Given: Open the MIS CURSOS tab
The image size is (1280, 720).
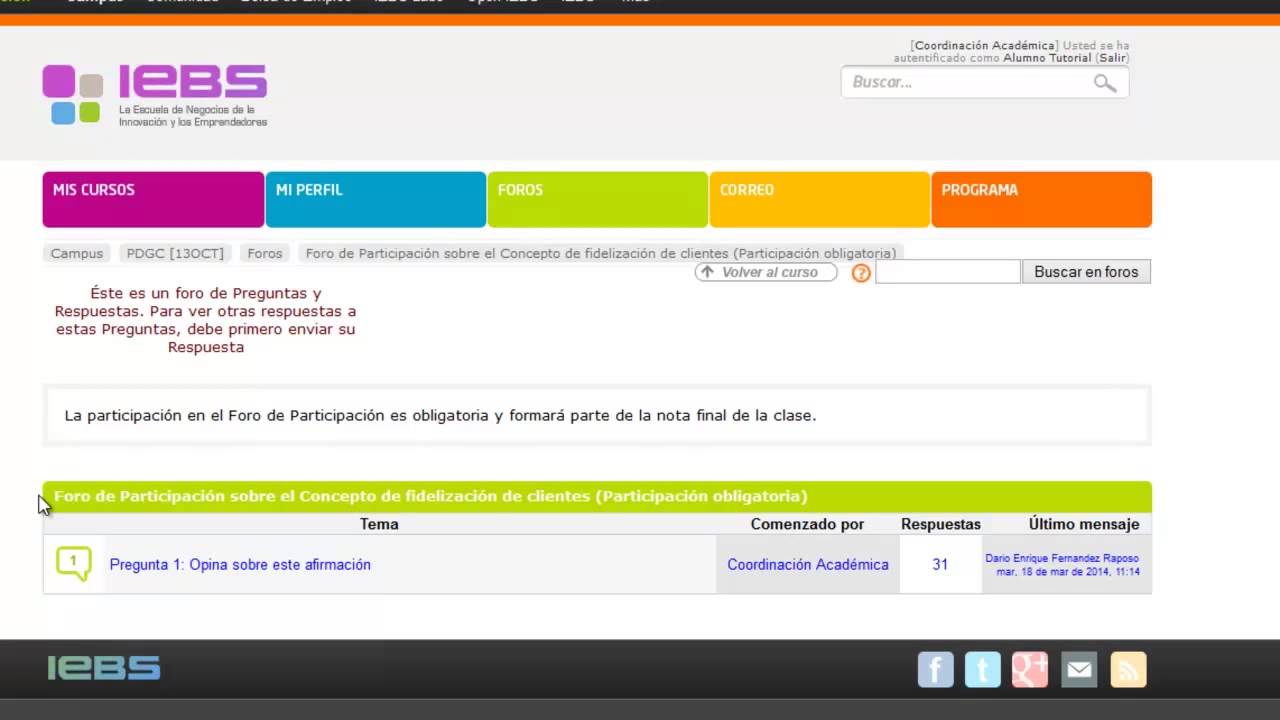Looking at the screenshot, I should [153, 199].
